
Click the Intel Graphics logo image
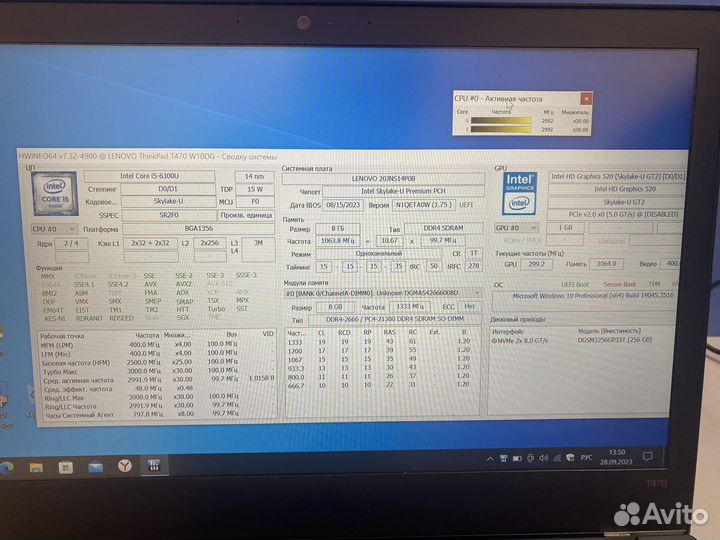pos(519,193)
